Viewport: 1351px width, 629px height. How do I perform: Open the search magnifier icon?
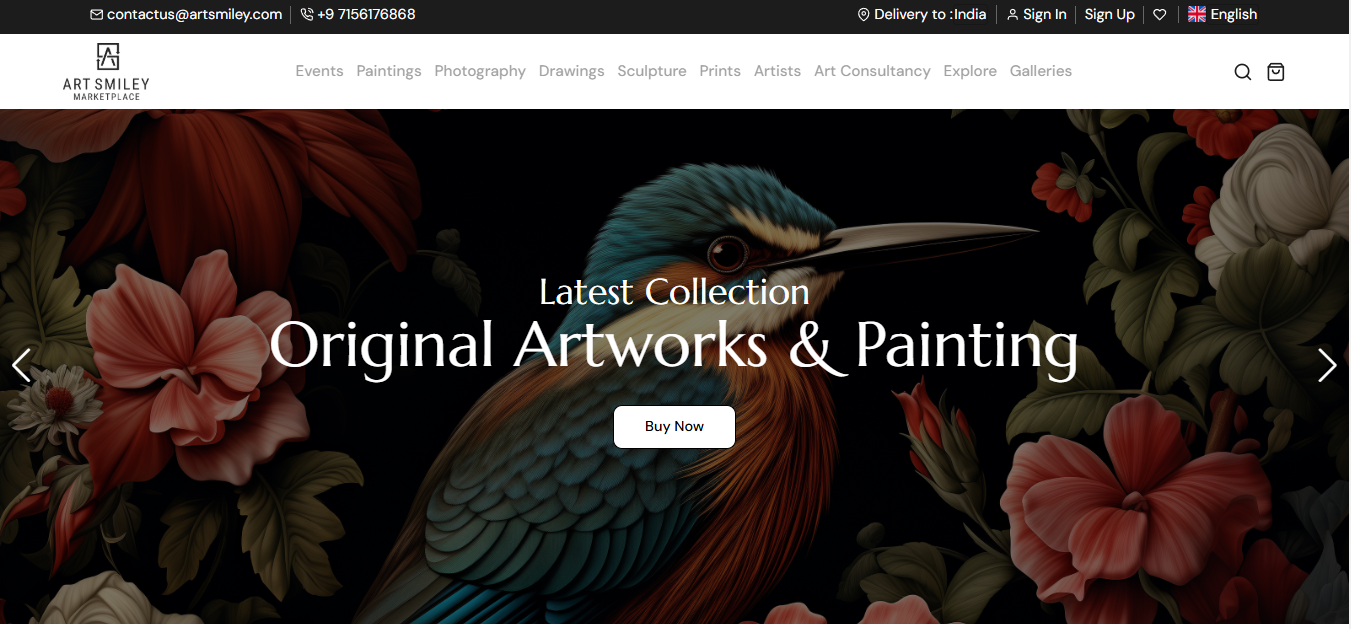(1242, 72)
